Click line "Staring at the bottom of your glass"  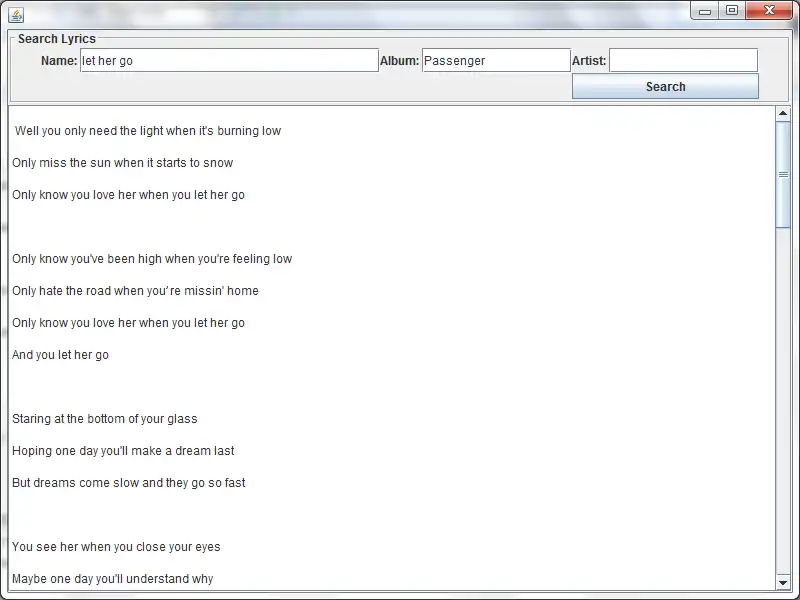[x=105, y=419]
